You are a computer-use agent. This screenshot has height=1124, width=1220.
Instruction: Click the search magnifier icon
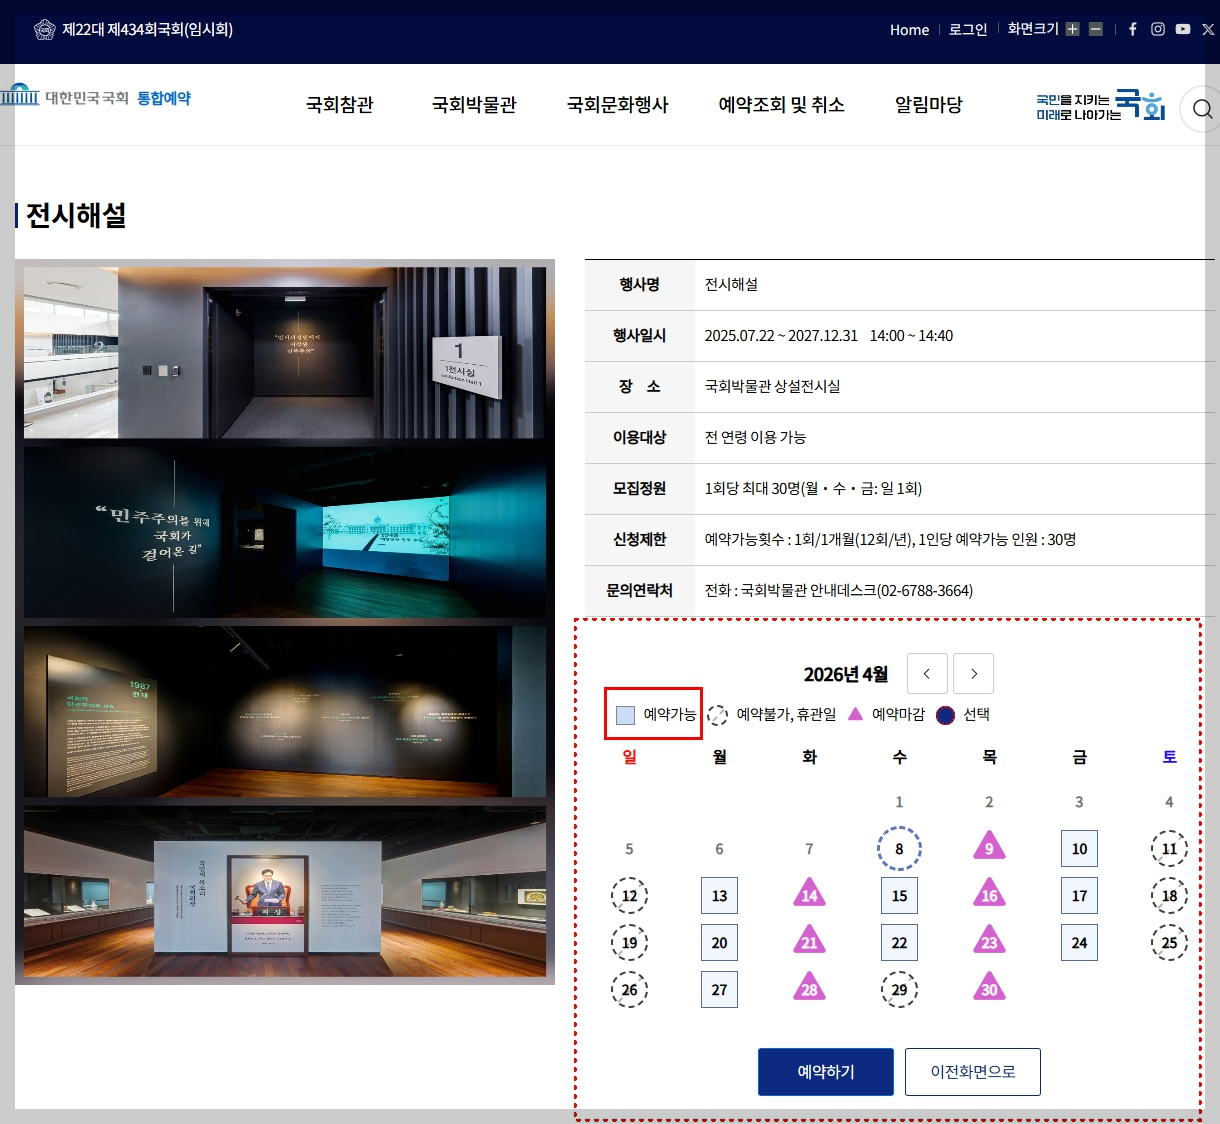click(1202, 109)
